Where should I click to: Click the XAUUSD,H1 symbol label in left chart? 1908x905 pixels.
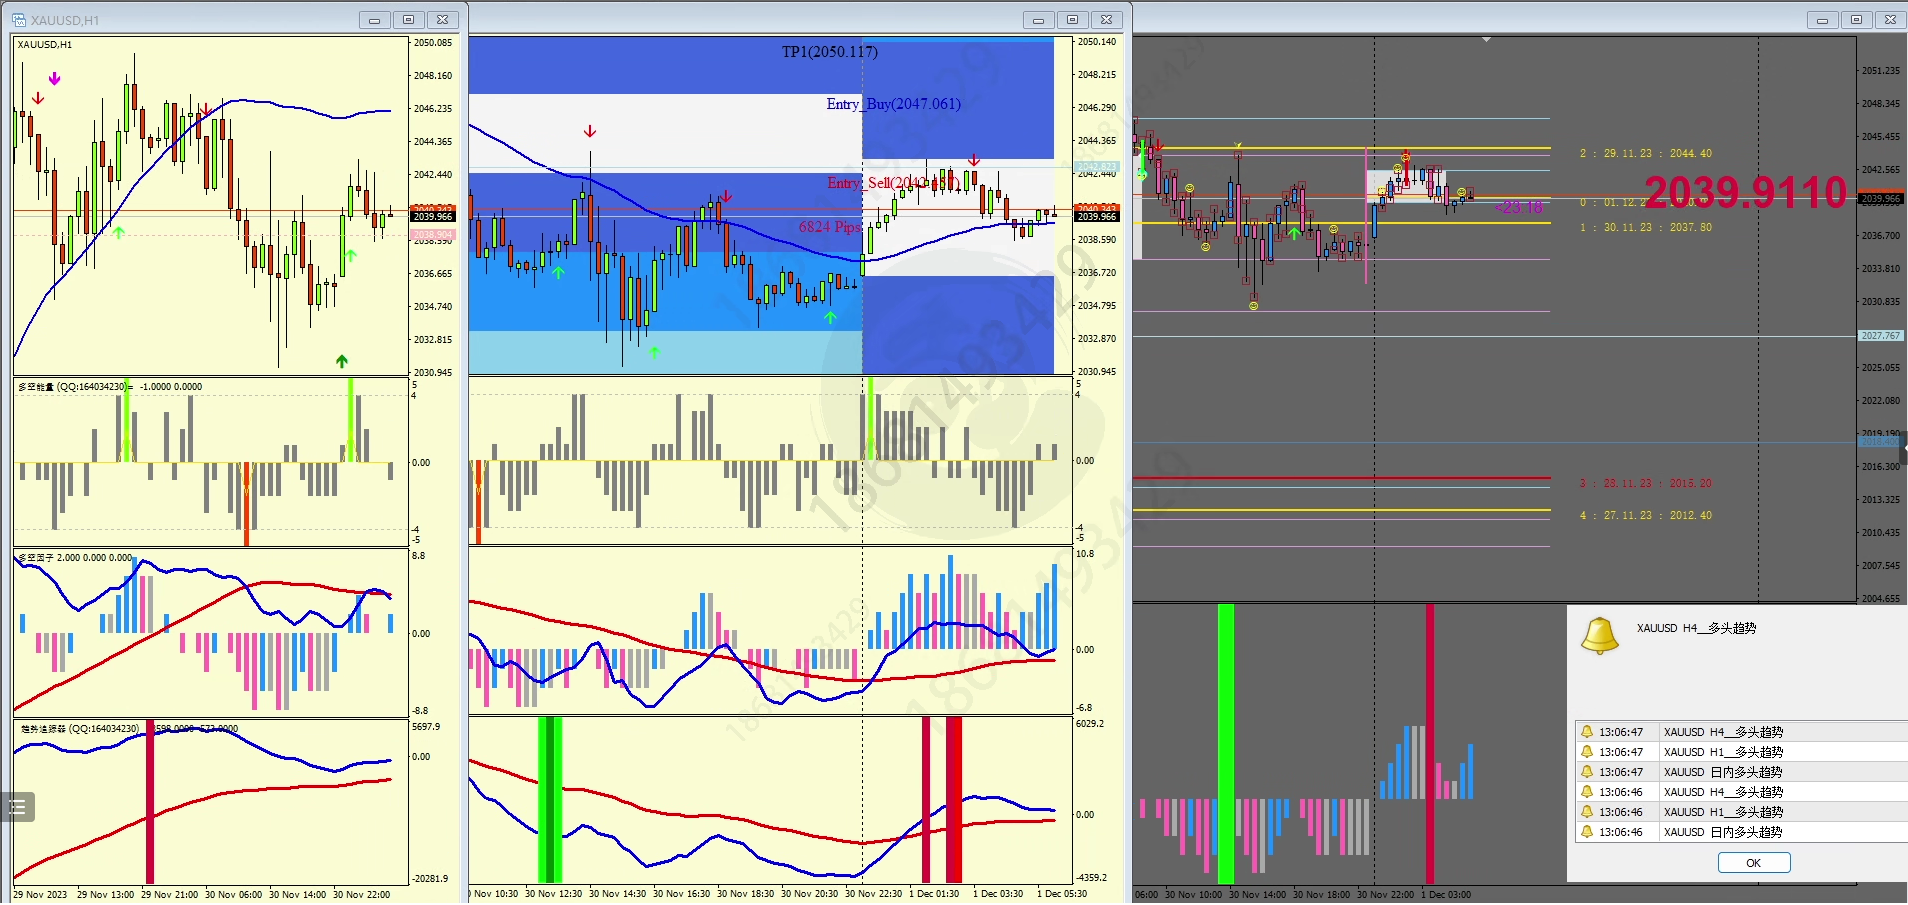pos(45,45)
